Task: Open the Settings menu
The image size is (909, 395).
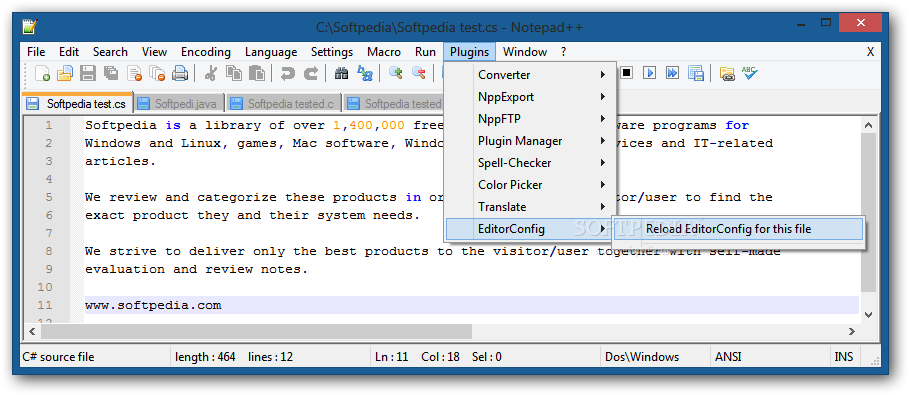Action: click(x=332, y=52)
